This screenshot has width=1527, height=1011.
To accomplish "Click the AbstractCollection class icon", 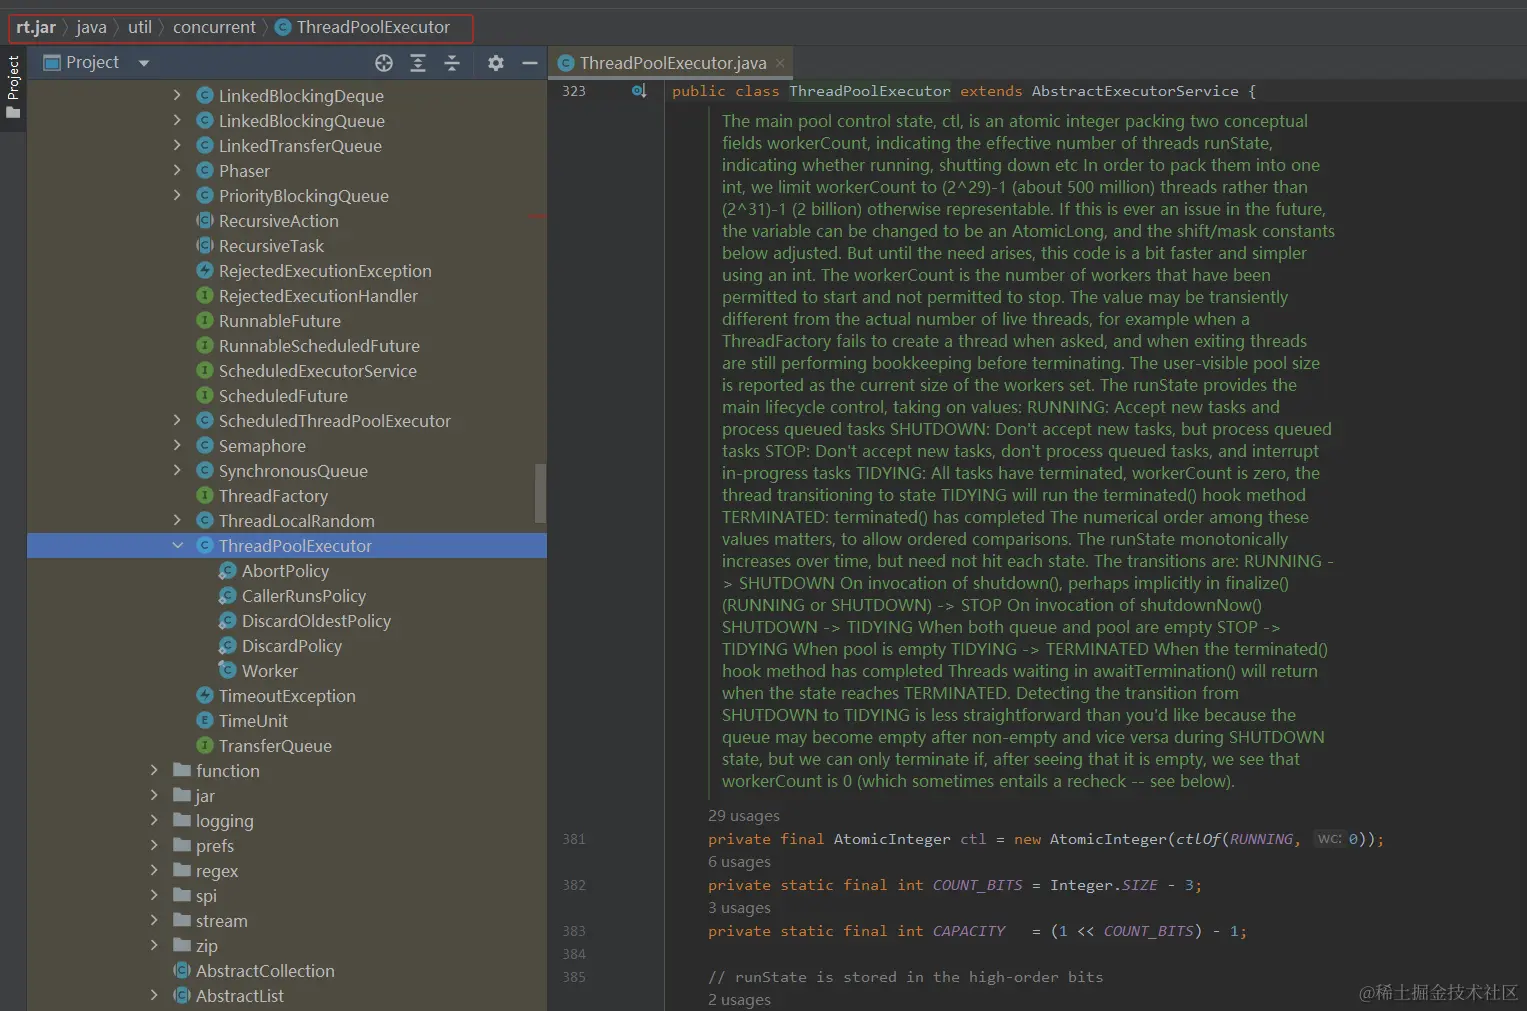I will 182,970.
